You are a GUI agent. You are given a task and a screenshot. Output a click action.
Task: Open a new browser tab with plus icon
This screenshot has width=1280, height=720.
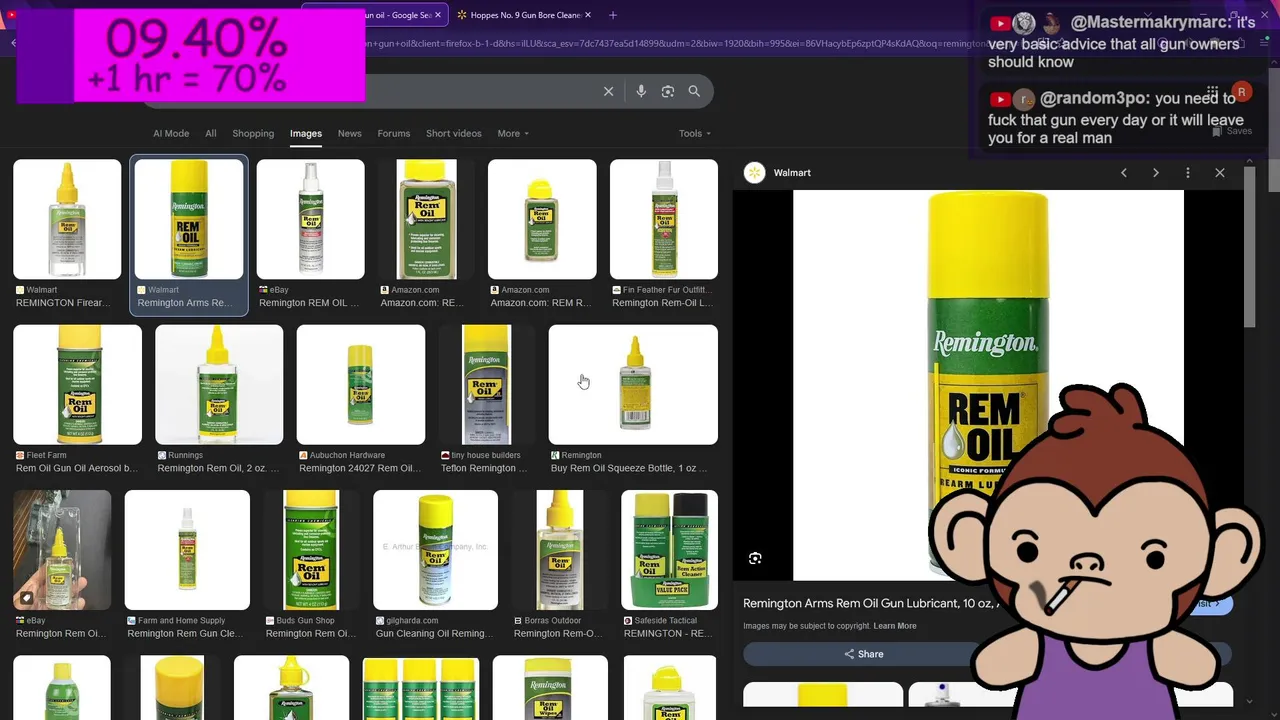613,15
